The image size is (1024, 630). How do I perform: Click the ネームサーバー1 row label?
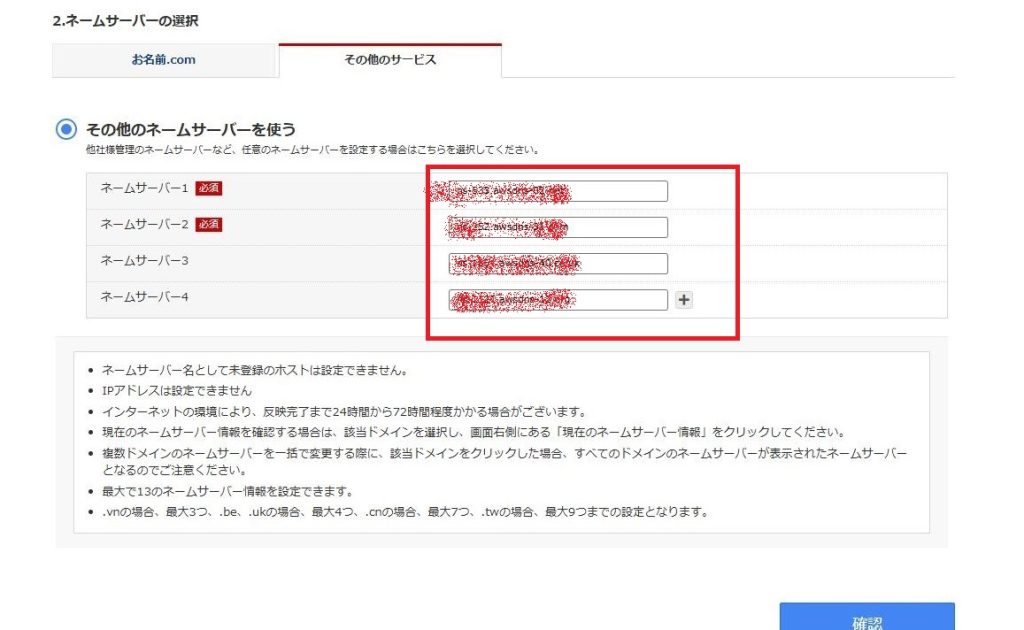tap(144, 188)
